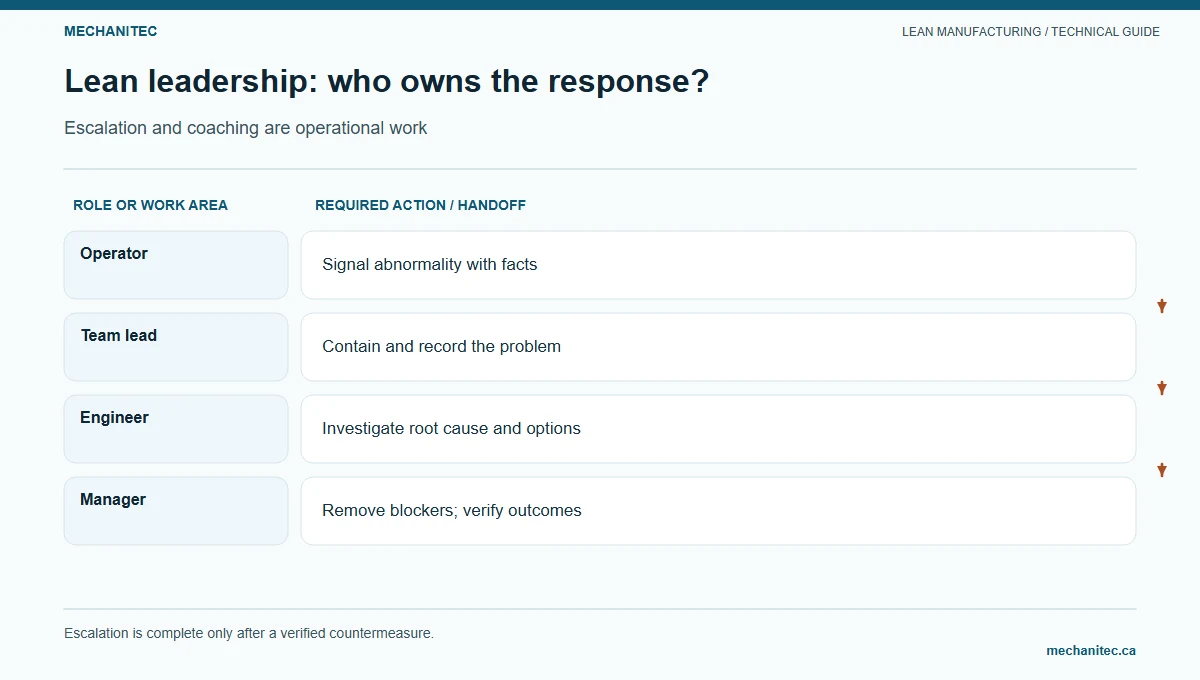Click the REQUIRED ACTION / HANDOFF column header
Image resolution: width=1200 pixels, height=680 pixels.
[x=420, y=205]
